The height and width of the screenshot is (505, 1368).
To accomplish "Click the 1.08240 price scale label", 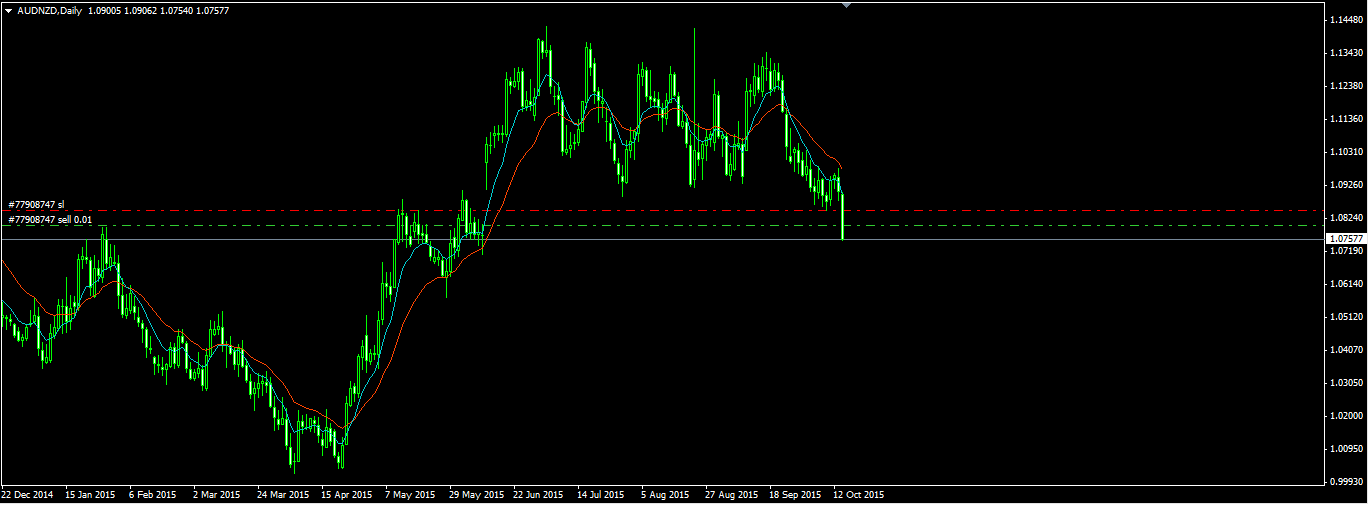I will tap(1346, 218).
